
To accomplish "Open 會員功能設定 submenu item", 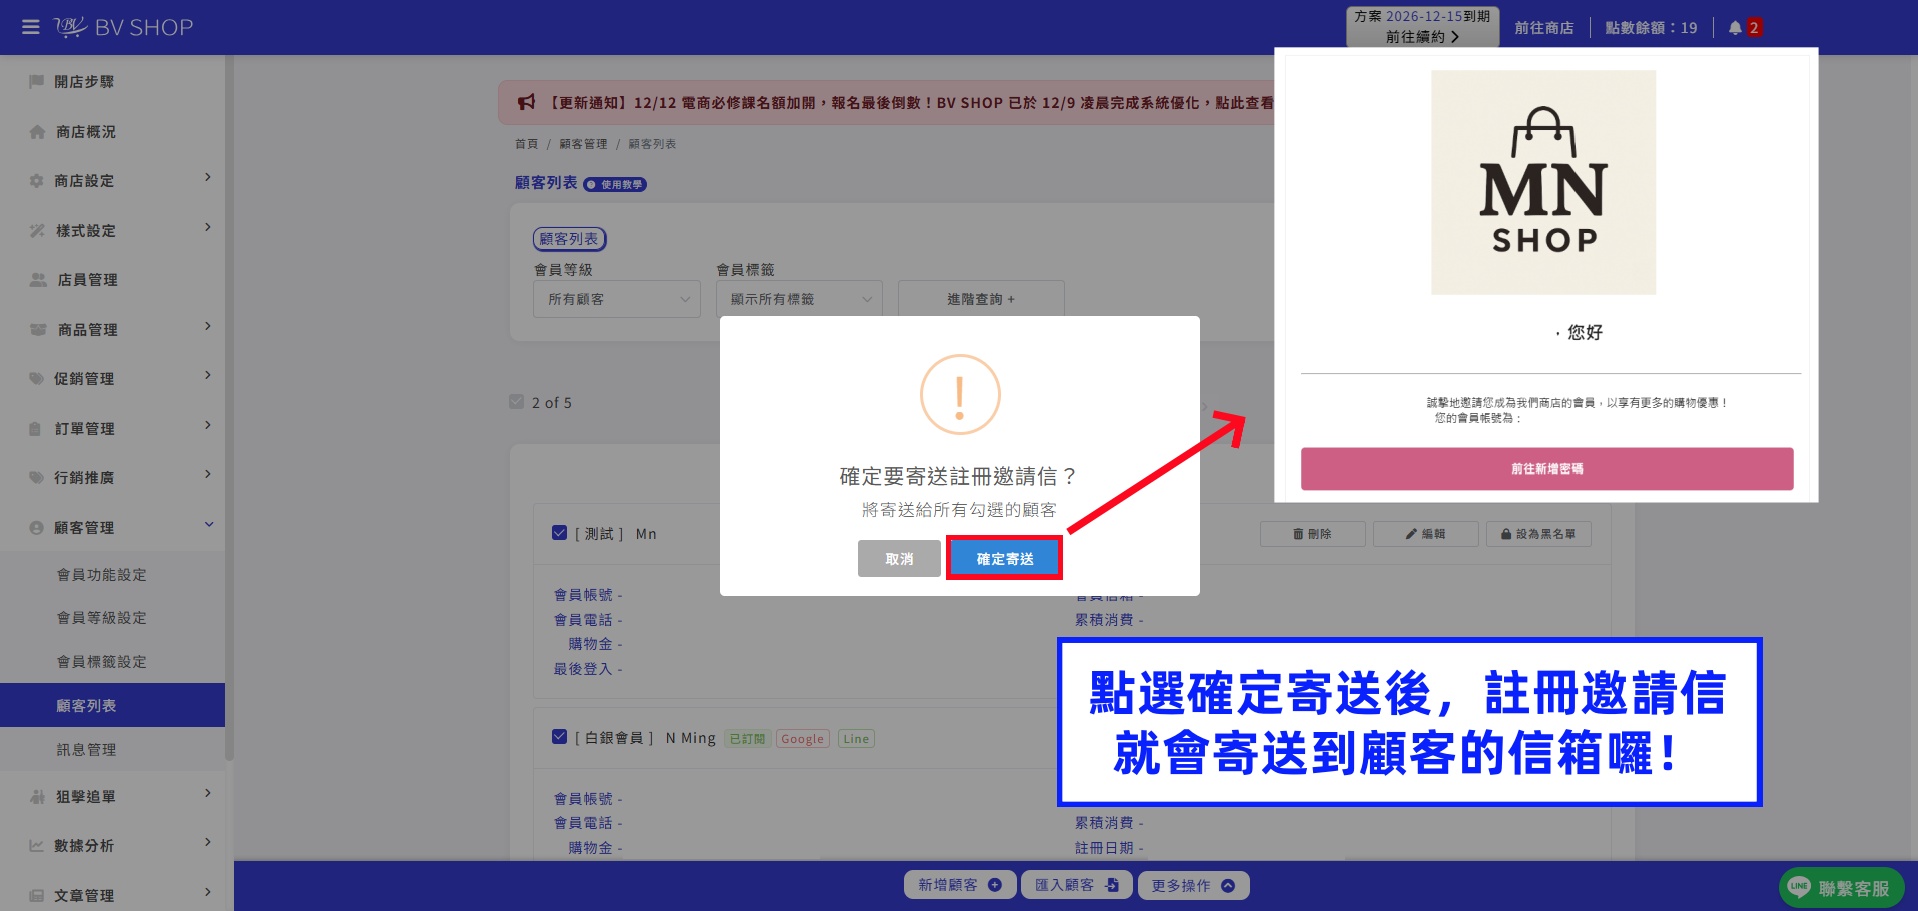I will [x=102, y=575].
